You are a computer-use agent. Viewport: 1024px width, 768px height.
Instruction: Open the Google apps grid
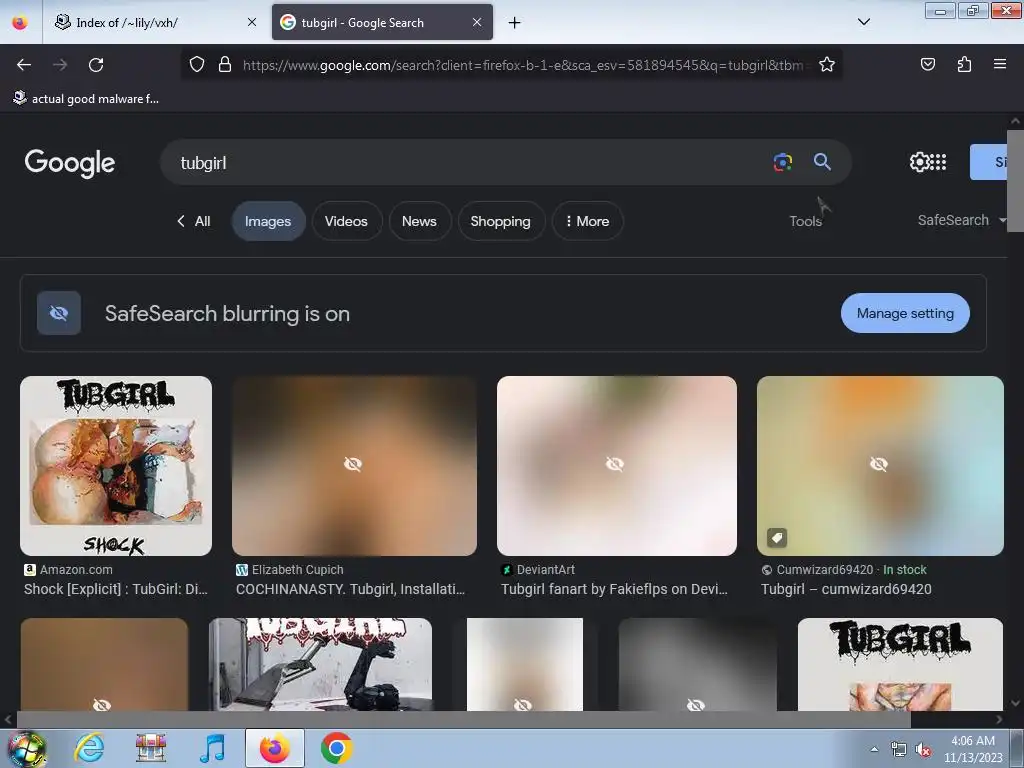pyautogui.click(x=938, y=162)
